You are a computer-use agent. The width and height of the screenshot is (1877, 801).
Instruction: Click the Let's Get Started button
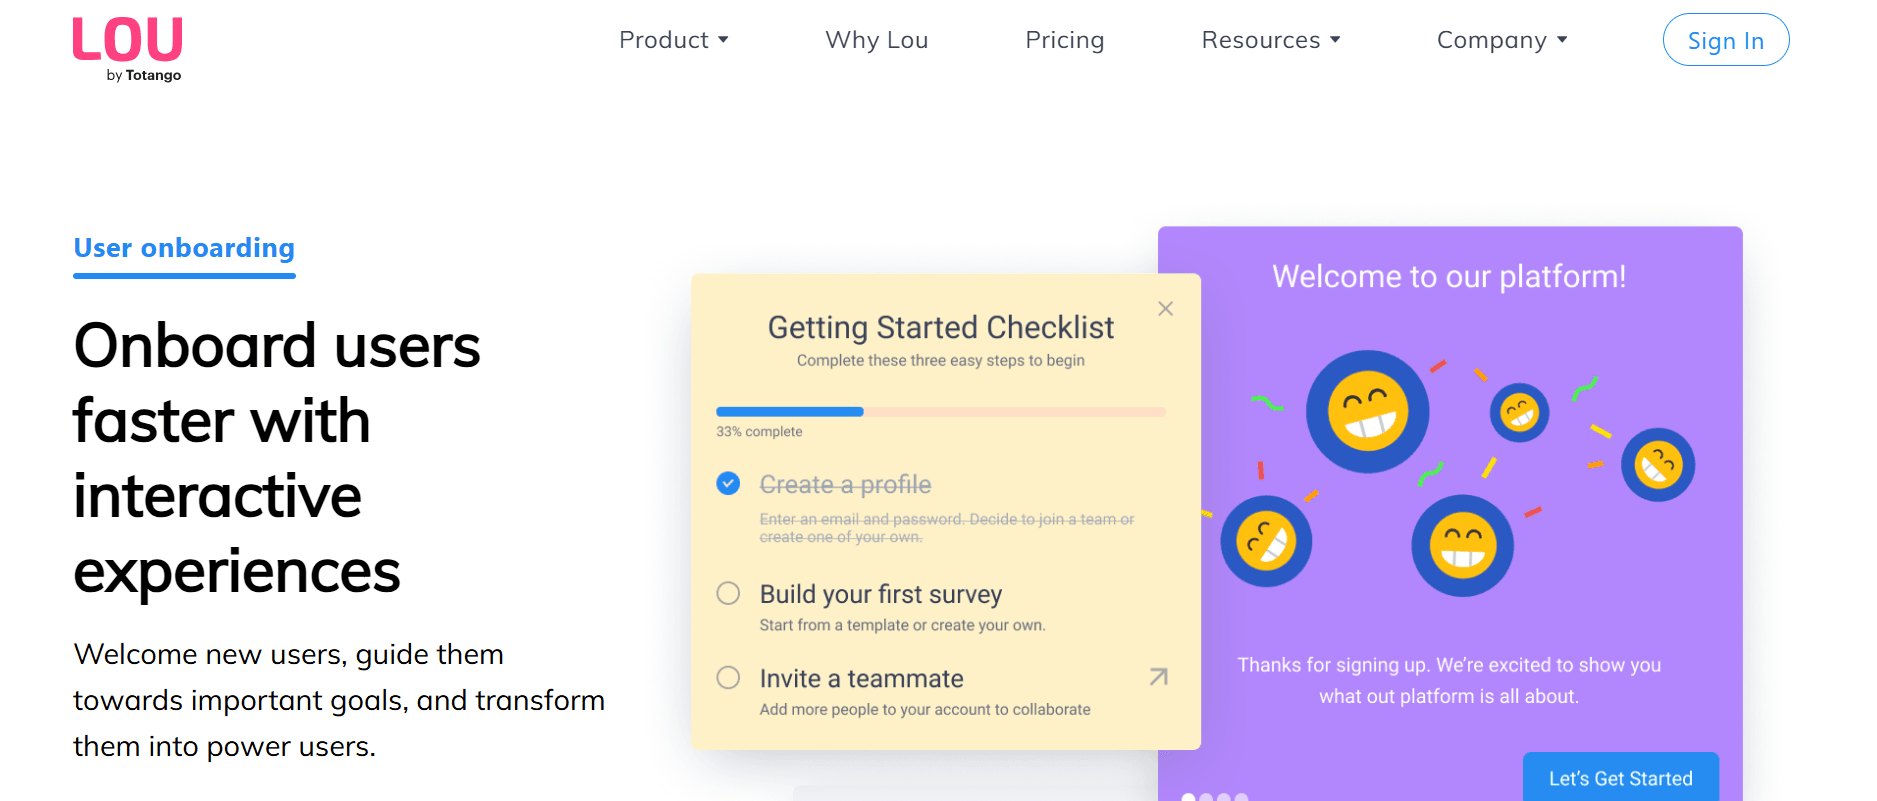tap(1620, 778)
